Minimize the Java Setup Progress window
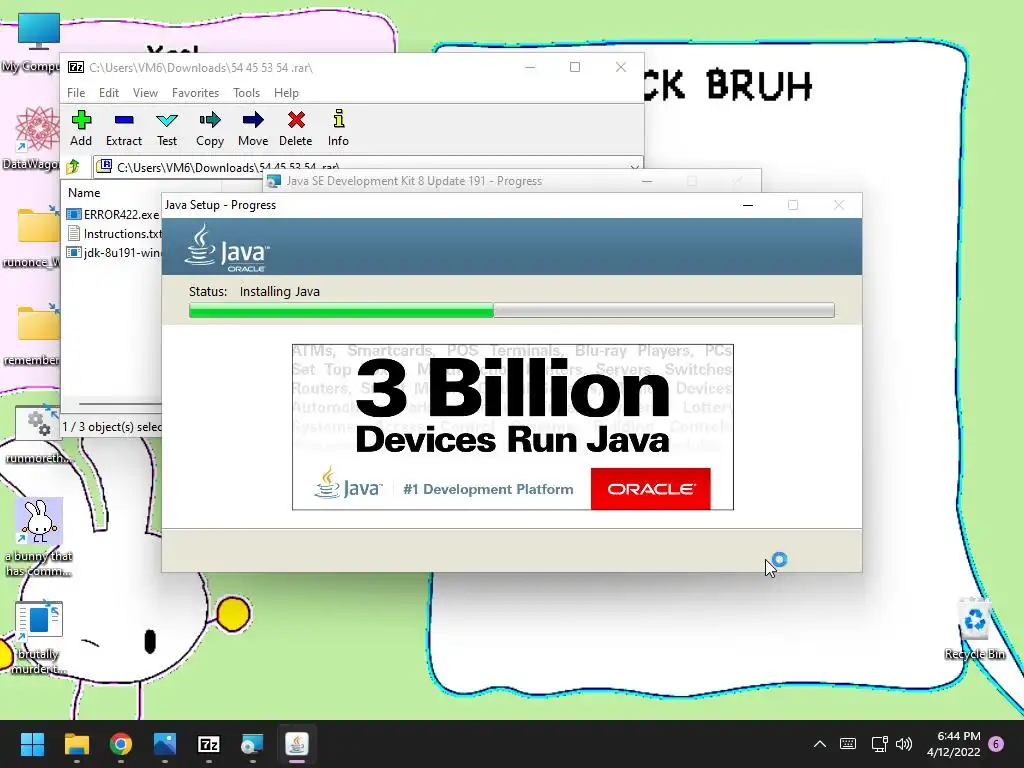The image size is (1024, 768). coord(748,205)
